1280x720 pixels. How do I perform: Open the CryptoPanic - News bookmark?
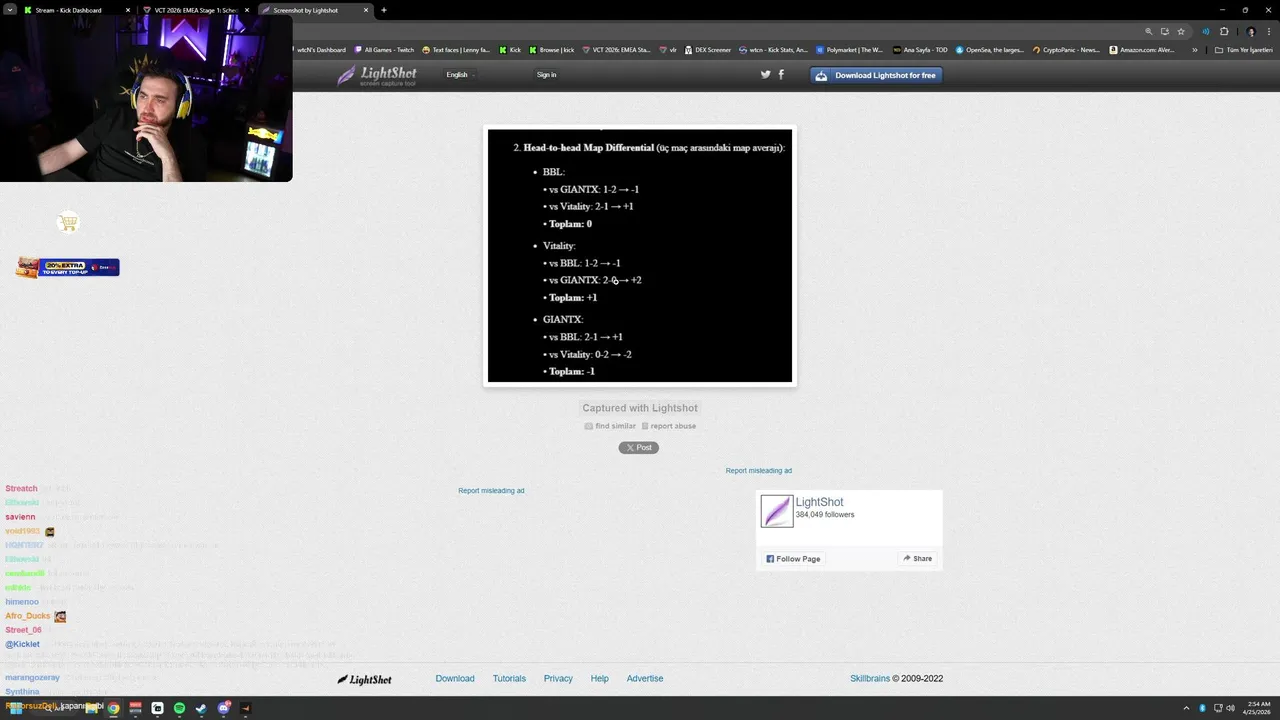(x=1066, y=49)
